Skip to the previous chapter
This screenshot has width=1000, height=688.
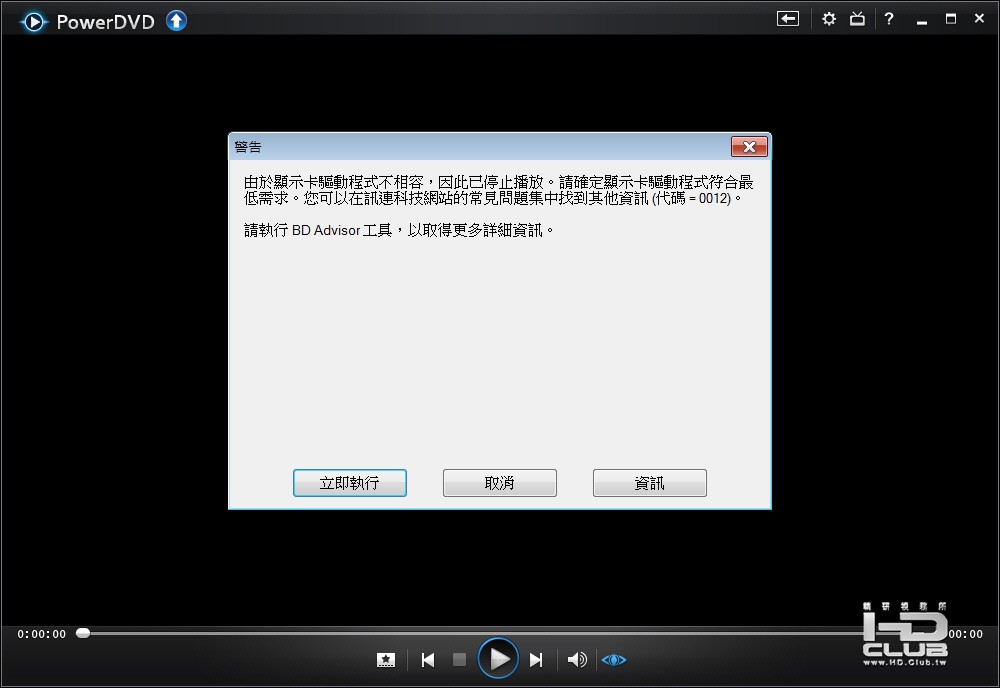(x=428, y=660)
